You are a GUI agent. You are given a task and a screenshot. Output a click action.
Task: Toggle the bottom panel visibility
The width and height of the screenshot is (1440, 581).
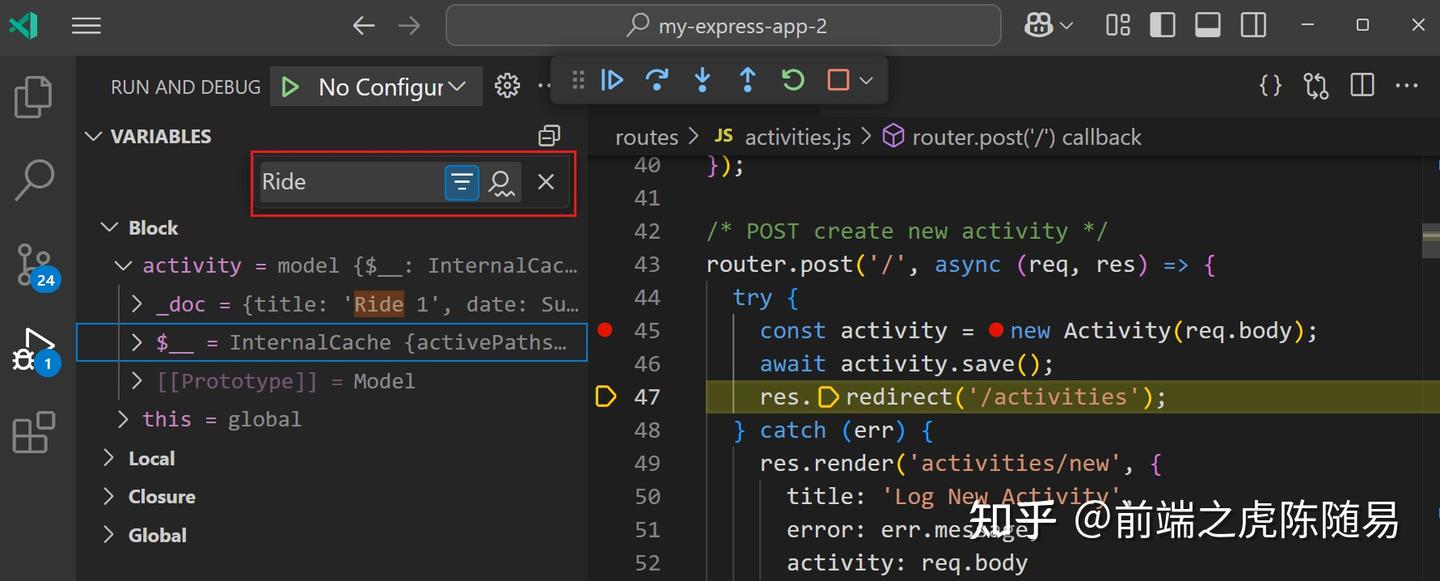[x=1207, y=25]
